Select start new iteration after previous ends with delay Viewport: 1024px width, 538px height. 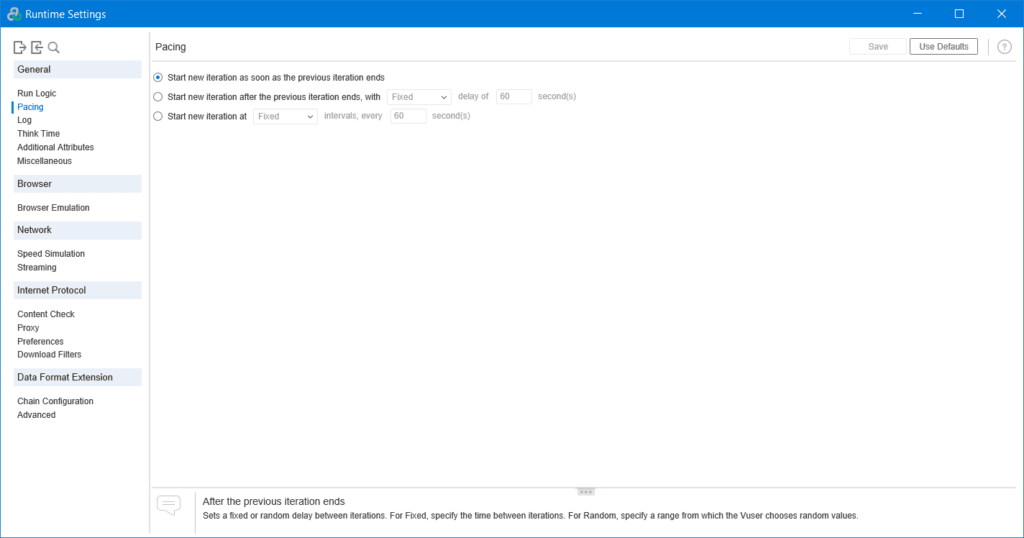click(158, 97)
